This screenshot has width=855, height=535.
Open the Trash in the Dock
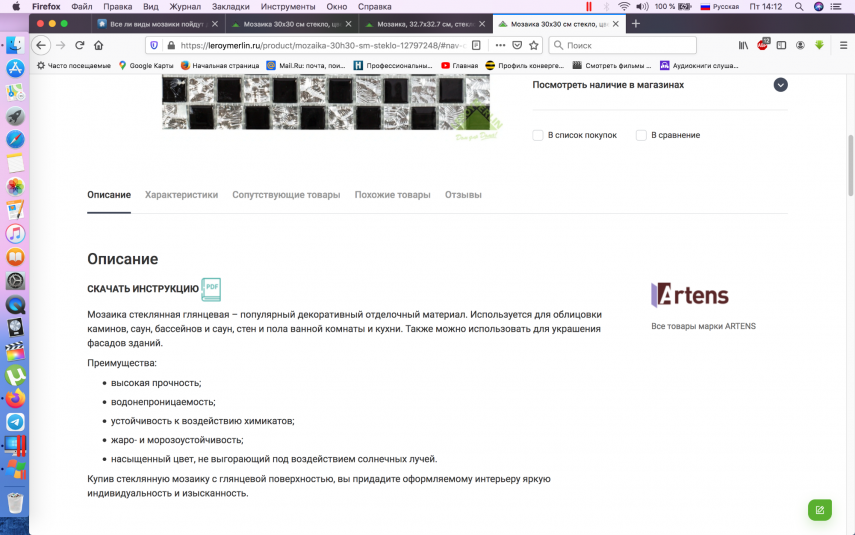pyautogui.click(x=15, y=502)
